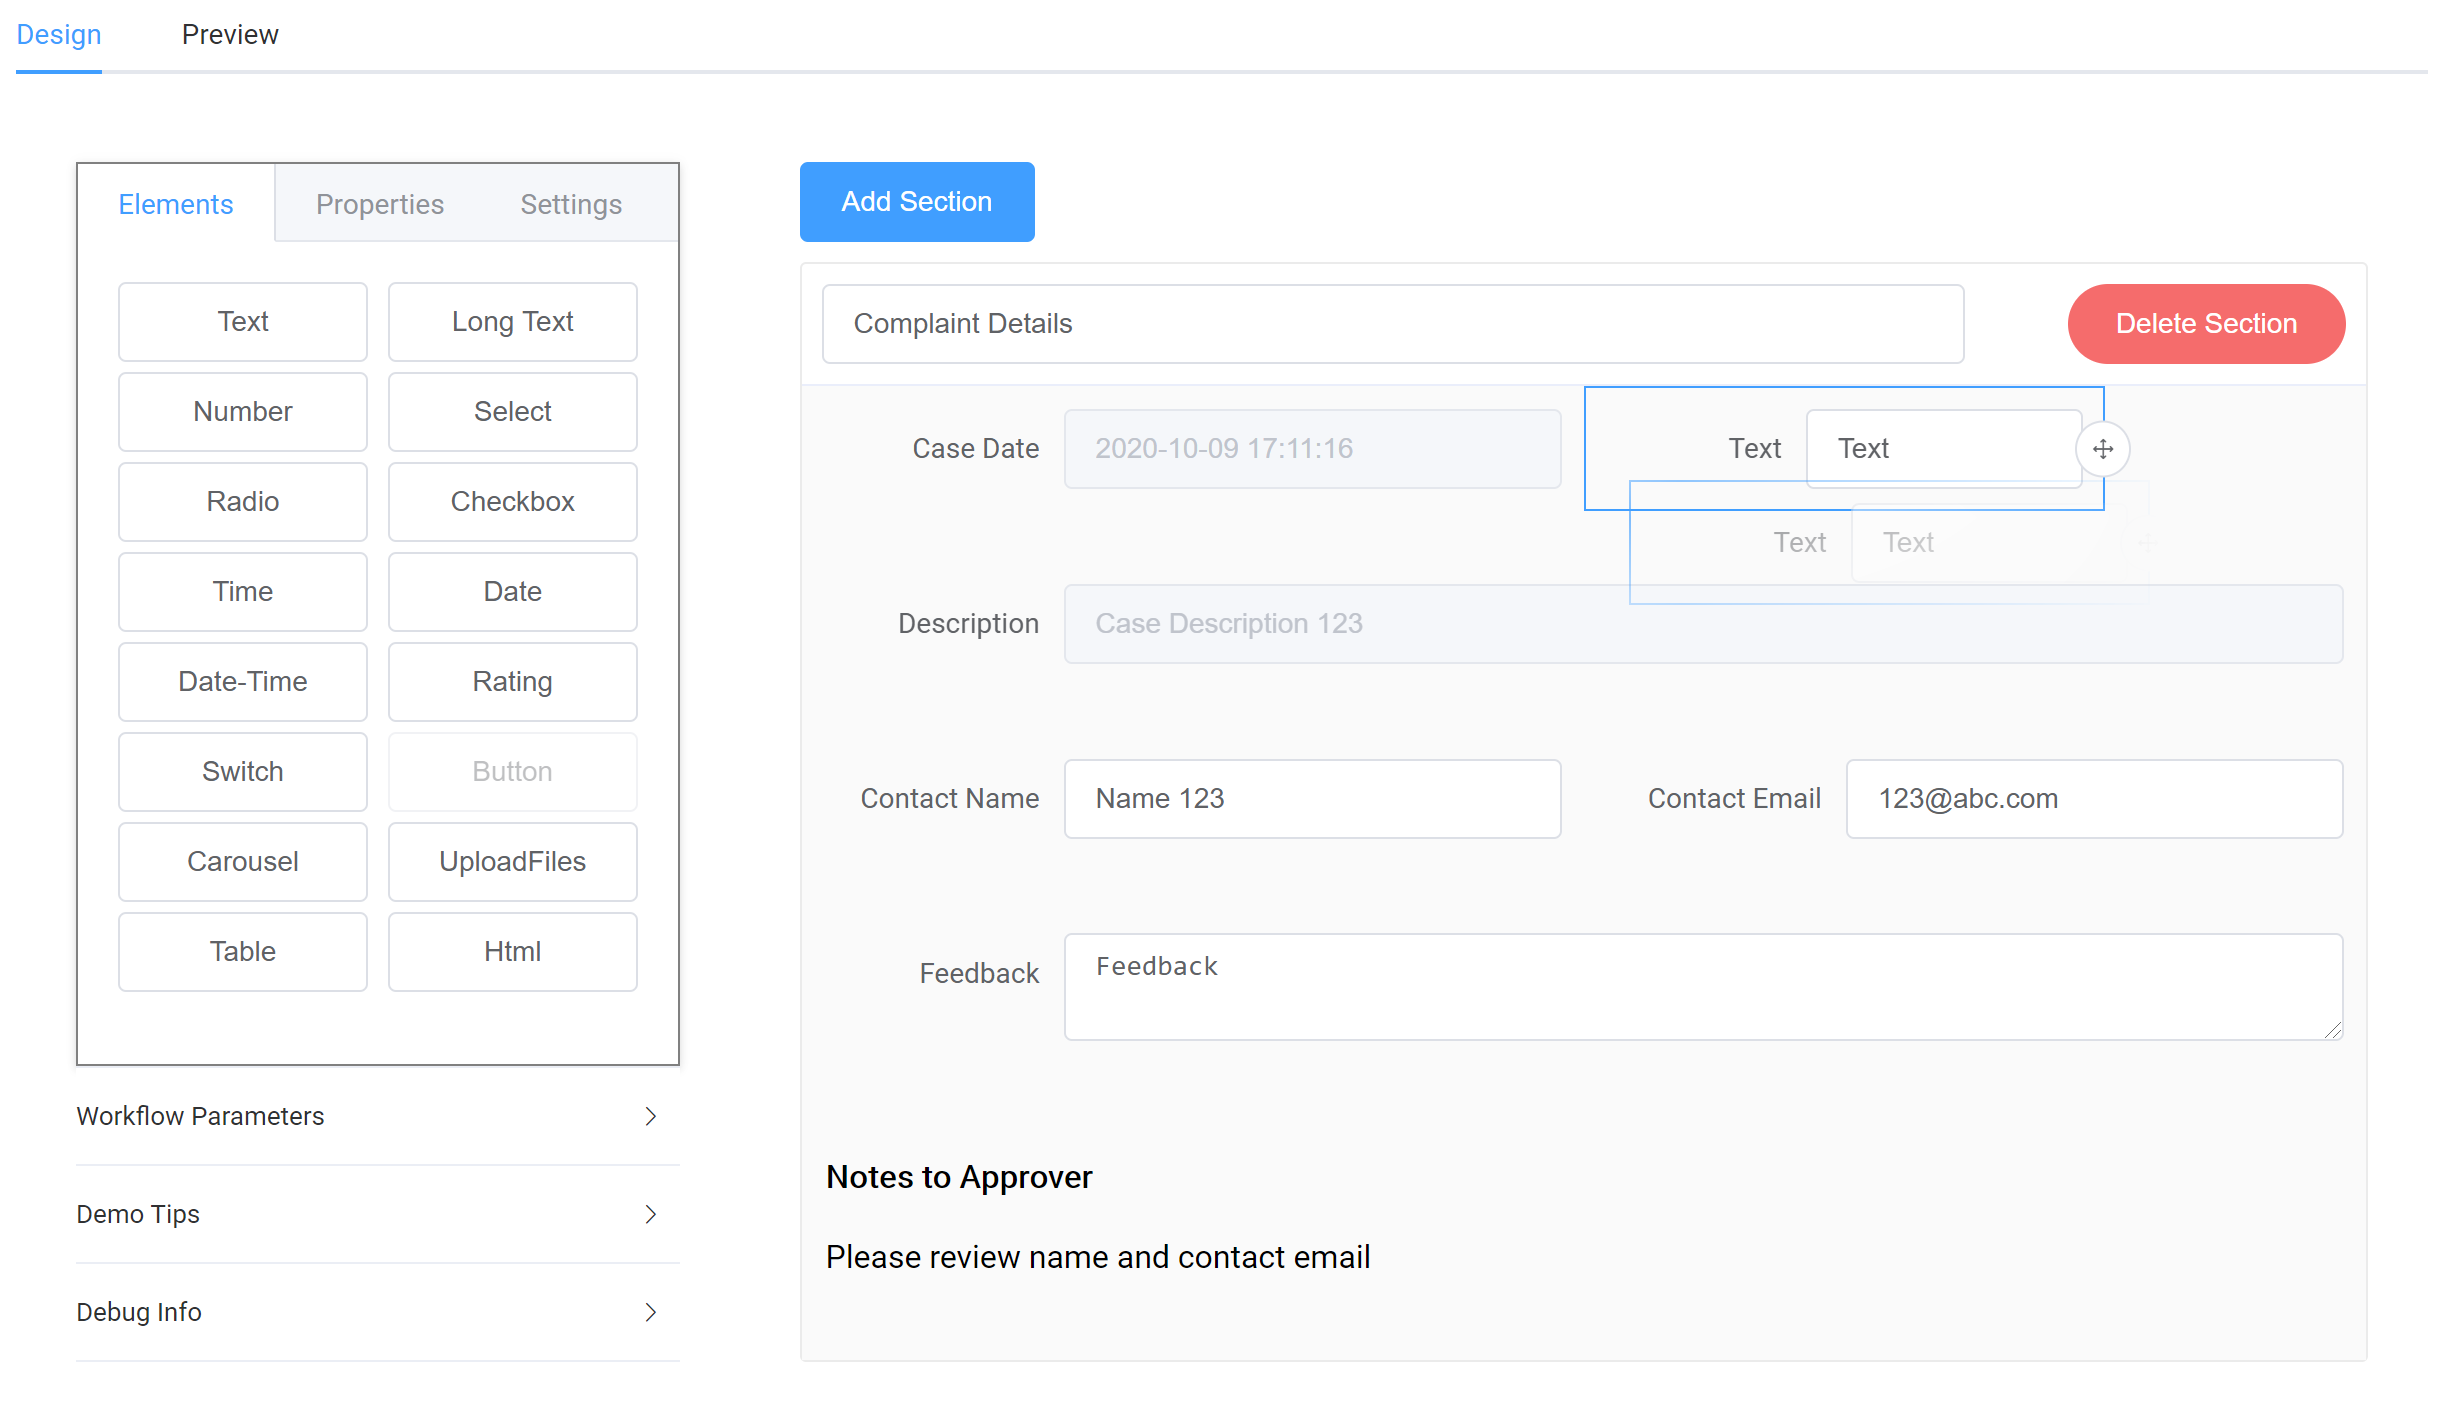Click the Description label
This screenshot has width=2444, height=1403.
click(968, 624)
